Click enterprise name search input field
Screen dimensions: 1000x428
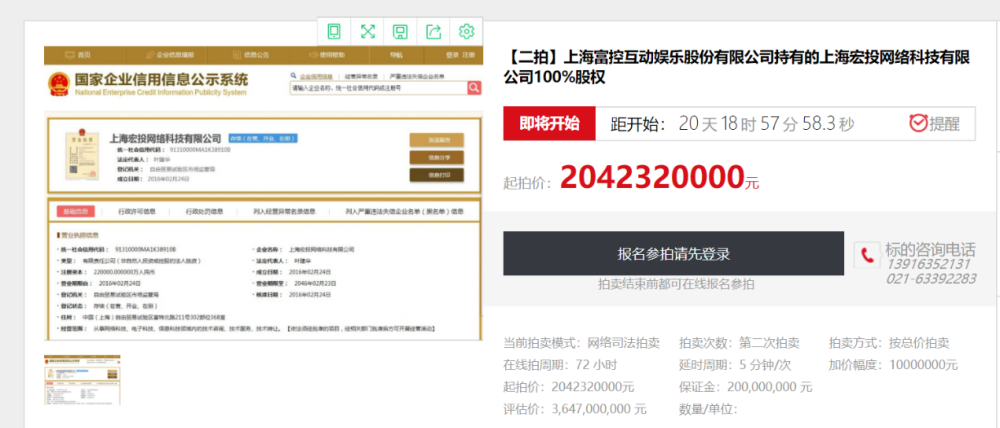[378, 89]
